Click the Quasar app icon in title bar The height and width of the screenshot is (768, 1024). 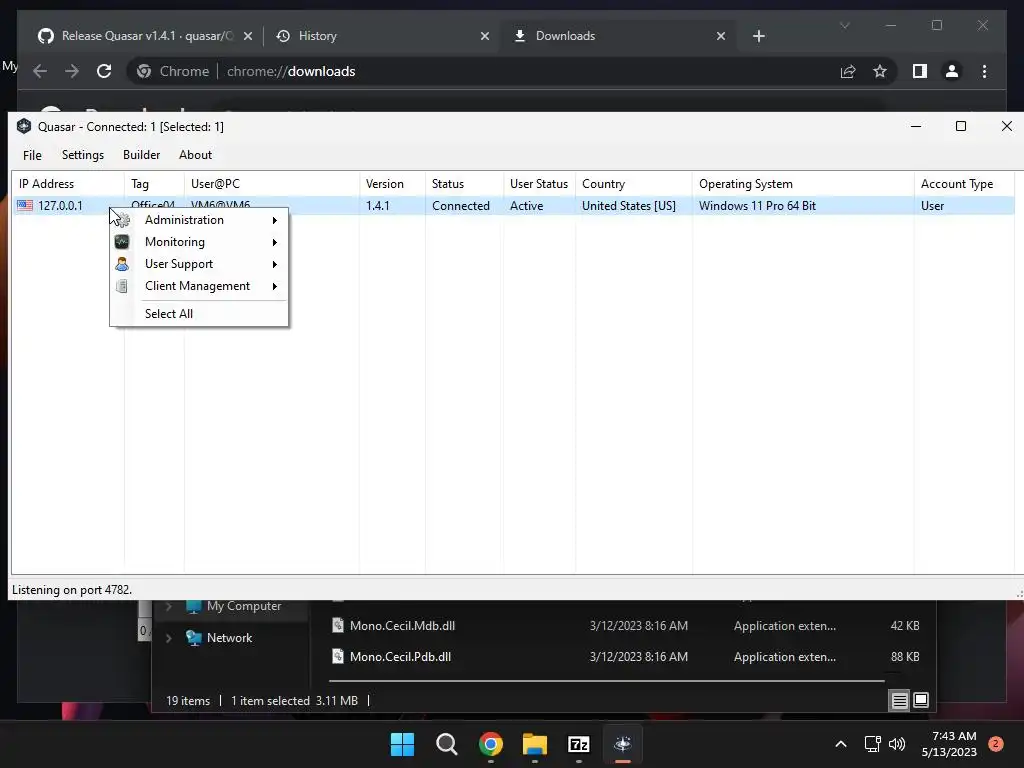(x=24, y=126)
